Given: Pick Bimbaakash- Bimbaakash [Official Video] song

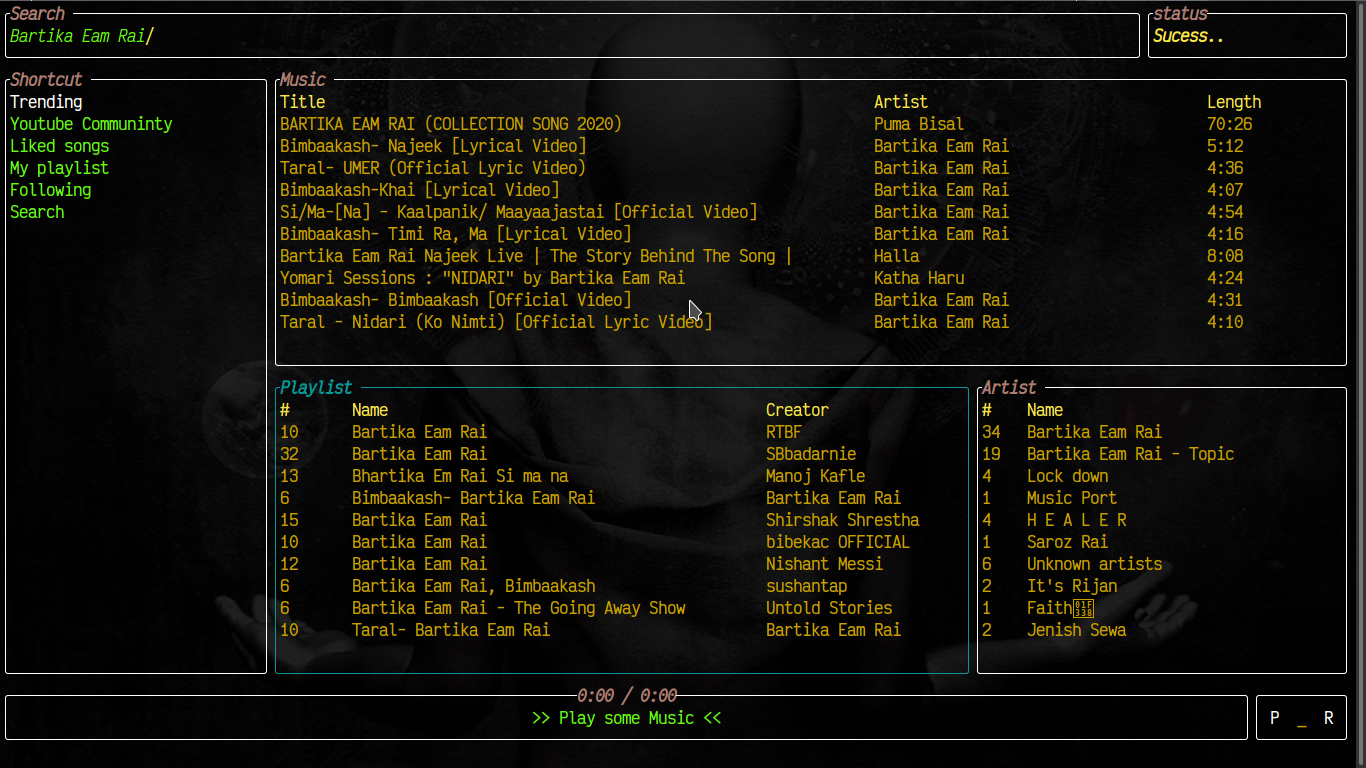Looking at the screenshot, I should click(x=455, y=300).
